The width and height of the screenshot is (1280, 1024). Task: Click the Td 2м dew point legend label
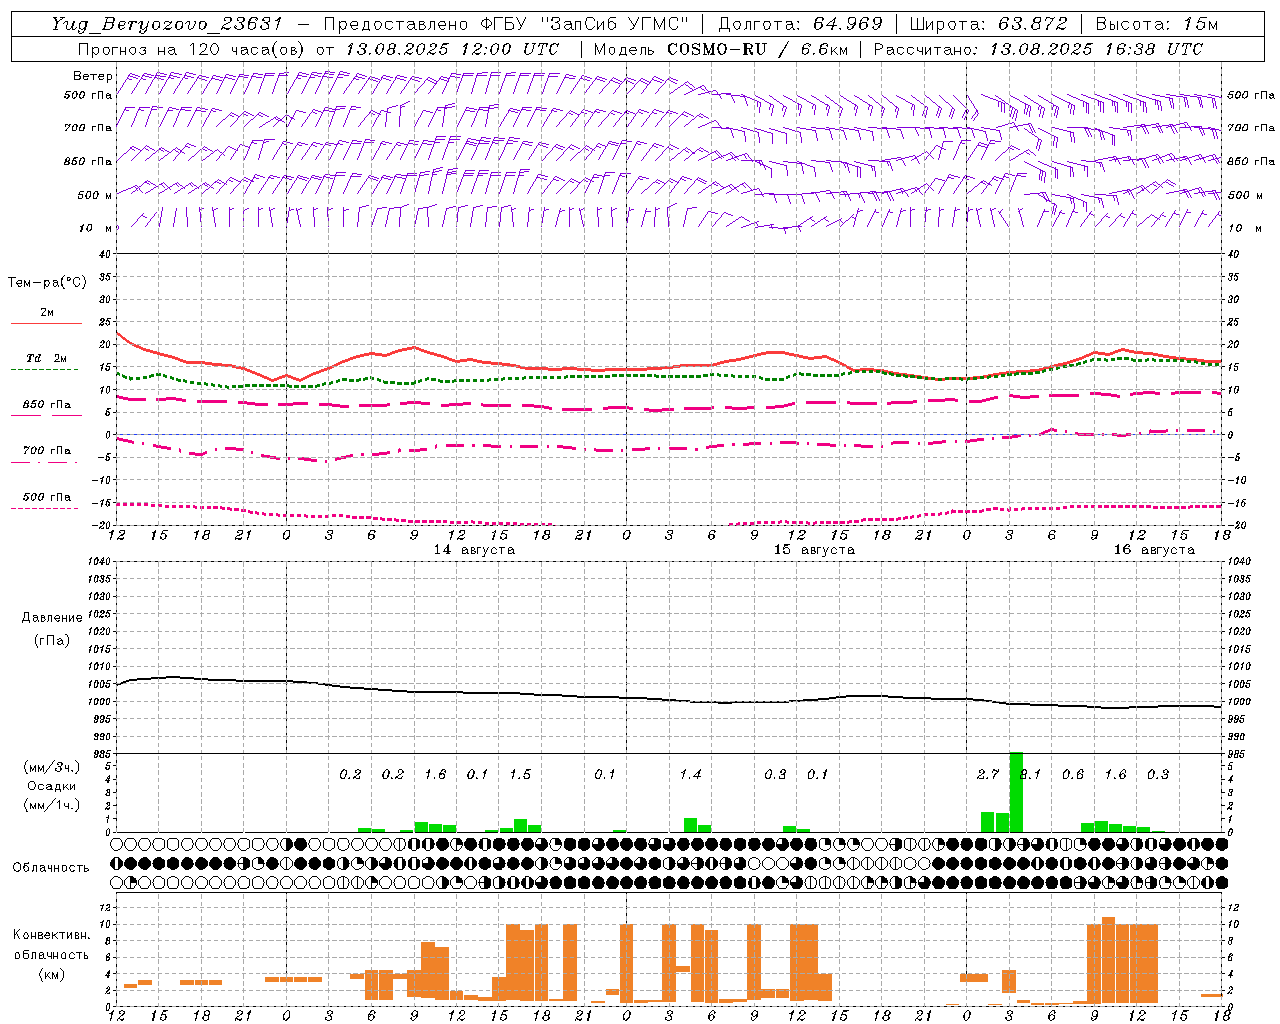point(46,358)
